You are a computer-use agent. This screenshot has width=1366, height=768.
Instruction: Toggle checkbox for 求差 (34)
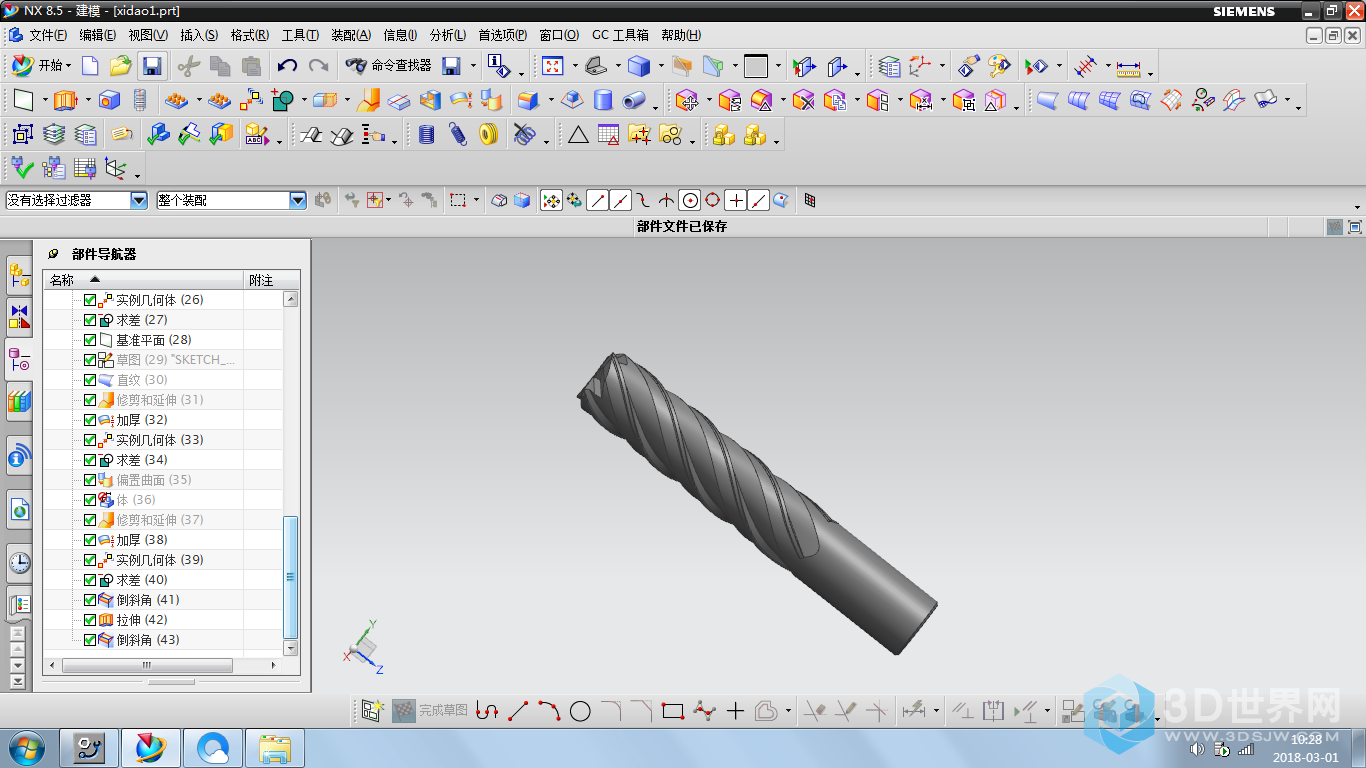click(90, 460)
